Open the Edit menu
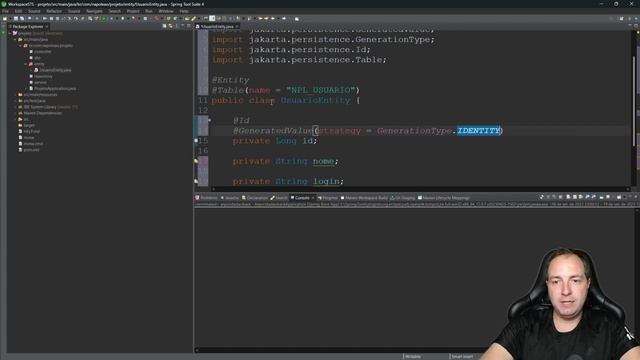This screenshot has height=360, width=640. (18, 11)
